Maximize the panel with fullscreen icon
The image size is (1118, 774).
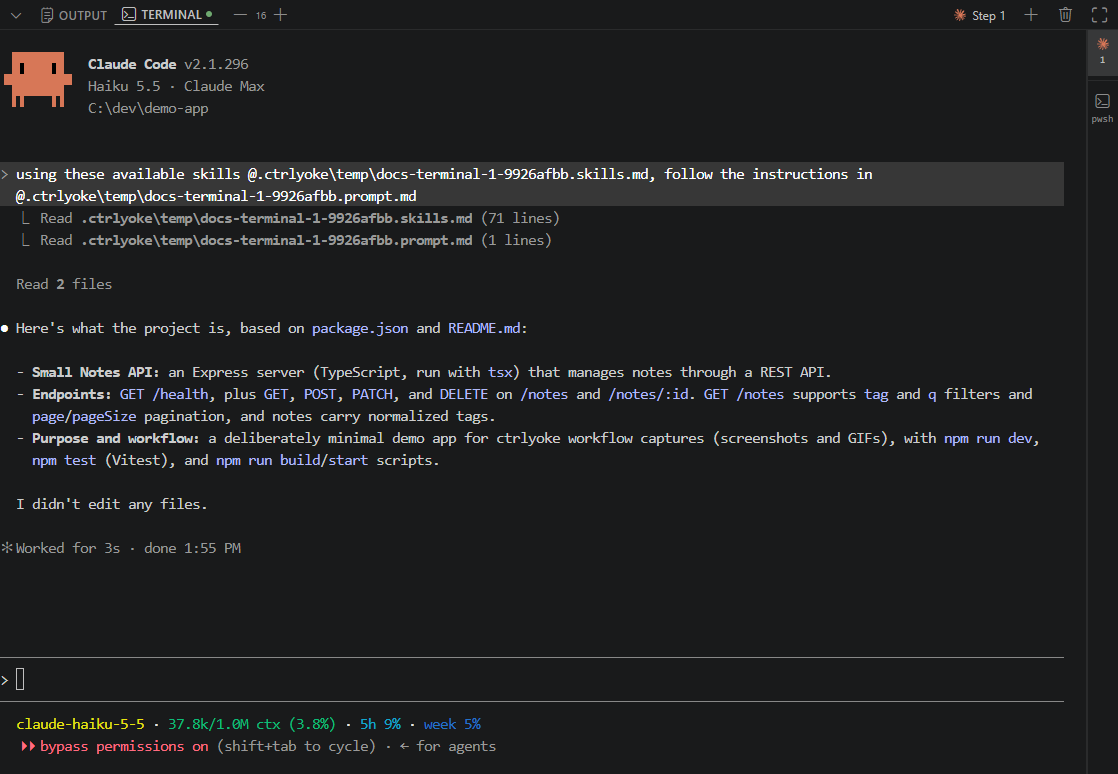(x=1099, y=15)
